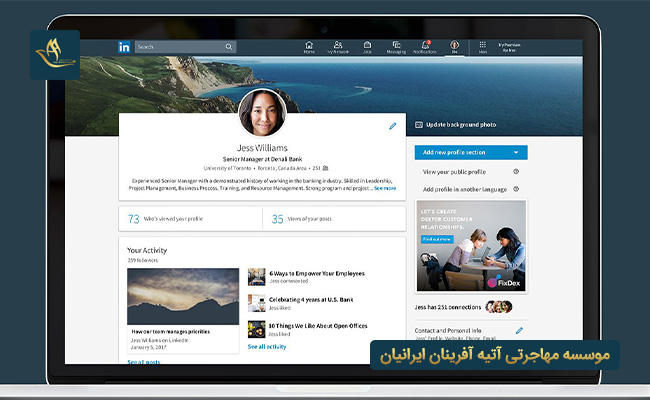Click Jess Williams profile photo
Viewport: 650px width, 400px height.
tap(262, 113)
